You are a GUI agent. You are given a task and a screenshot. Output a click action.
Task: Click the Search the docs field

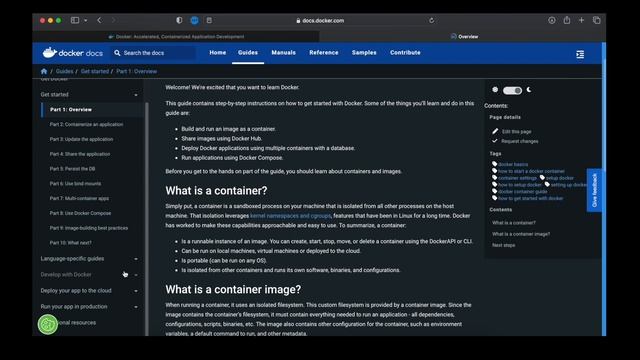pyautogui.click(x=153, y=53)
